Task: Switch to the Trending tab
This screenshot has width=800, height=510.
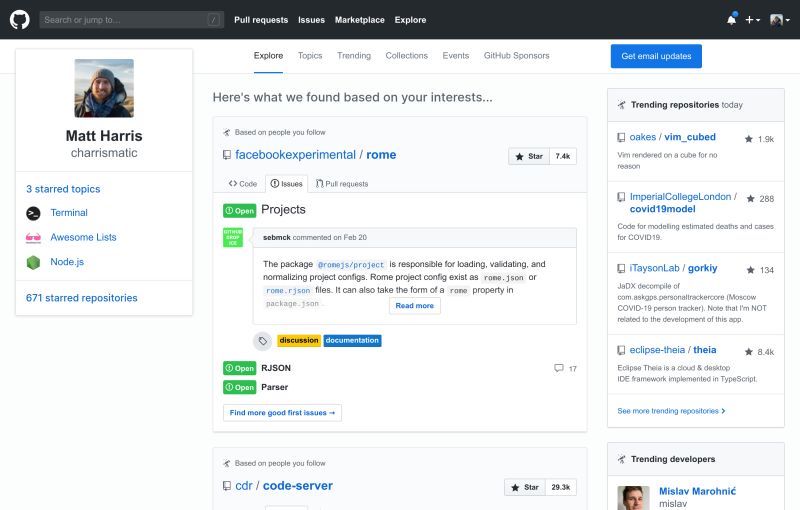Action: [x=354, y=56]
